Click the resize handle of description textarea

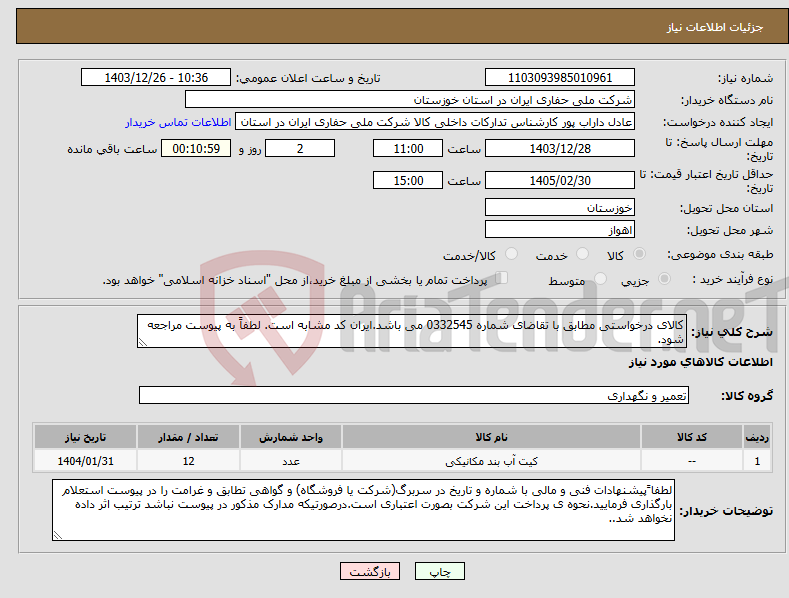(x=142, y=343)
